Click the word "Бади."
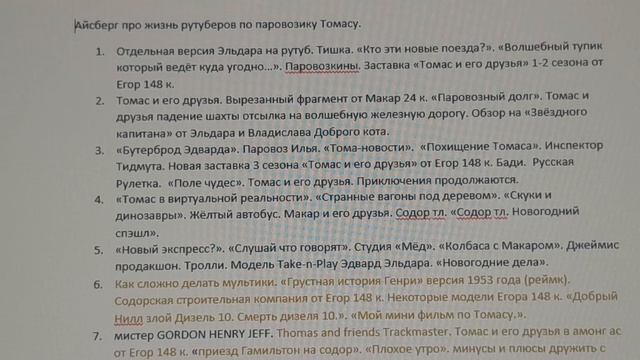The image size is (640, 360). point(511,162)
